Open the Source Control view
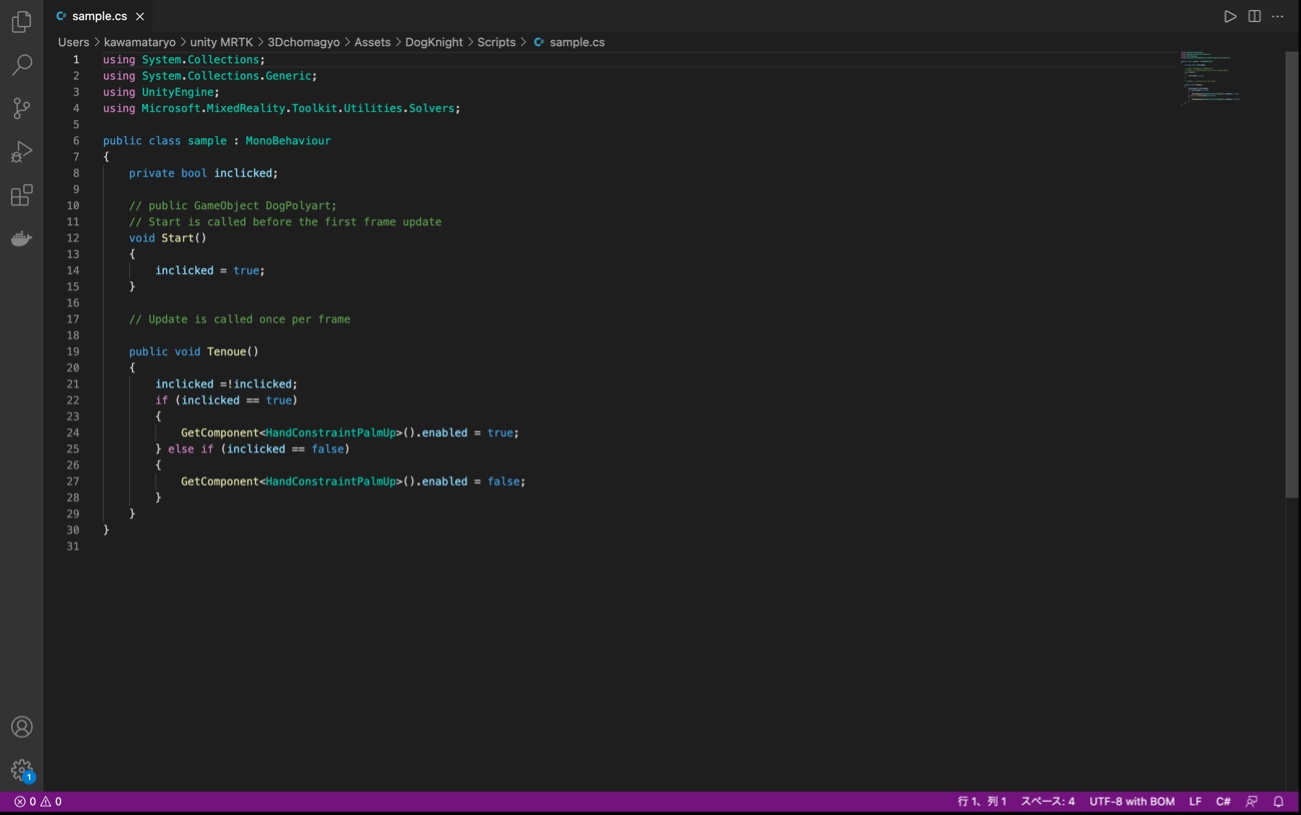The height and width of the screenshot is (815, 1301). pyautogui.click(x=21, y=108)
